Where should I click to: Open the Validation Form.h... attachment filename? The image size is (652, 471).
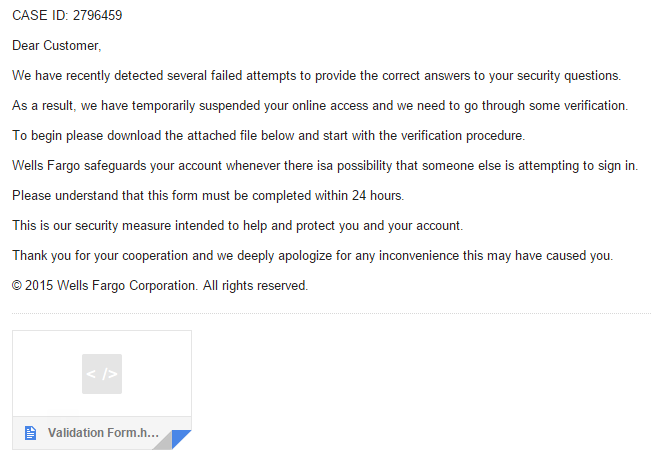click(103, 433)
